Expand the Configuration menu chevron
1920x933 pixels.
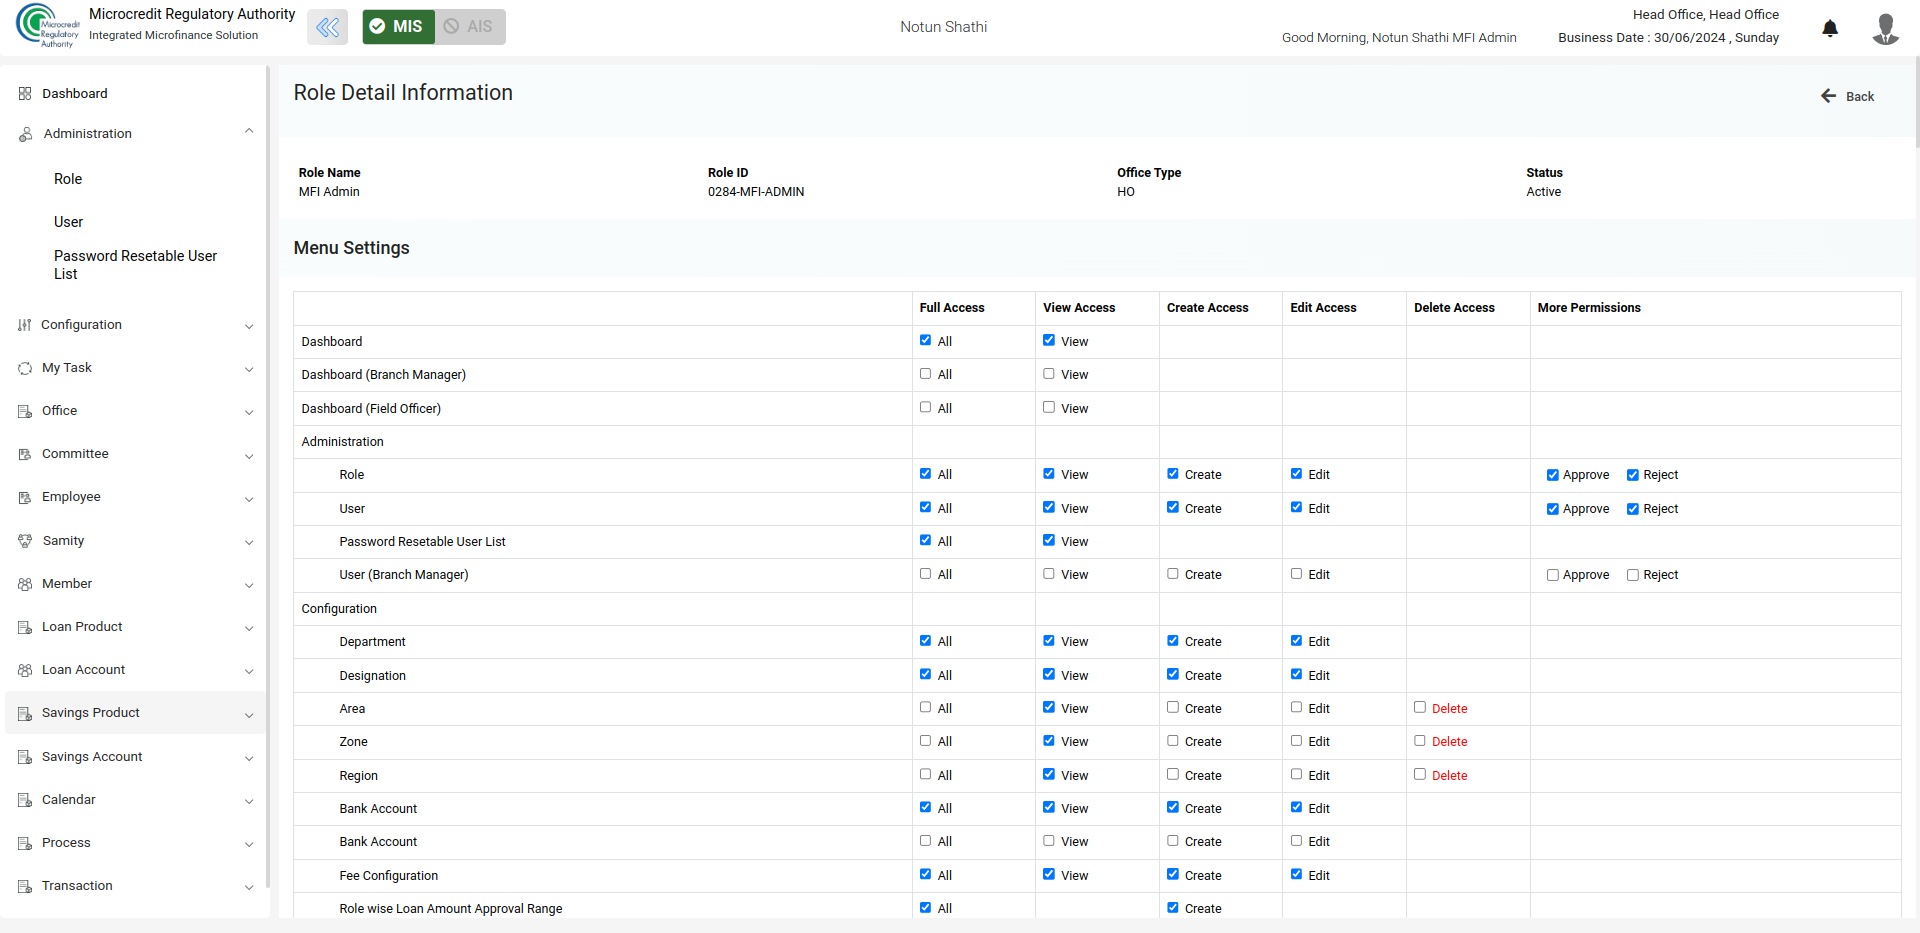point(249,326)
